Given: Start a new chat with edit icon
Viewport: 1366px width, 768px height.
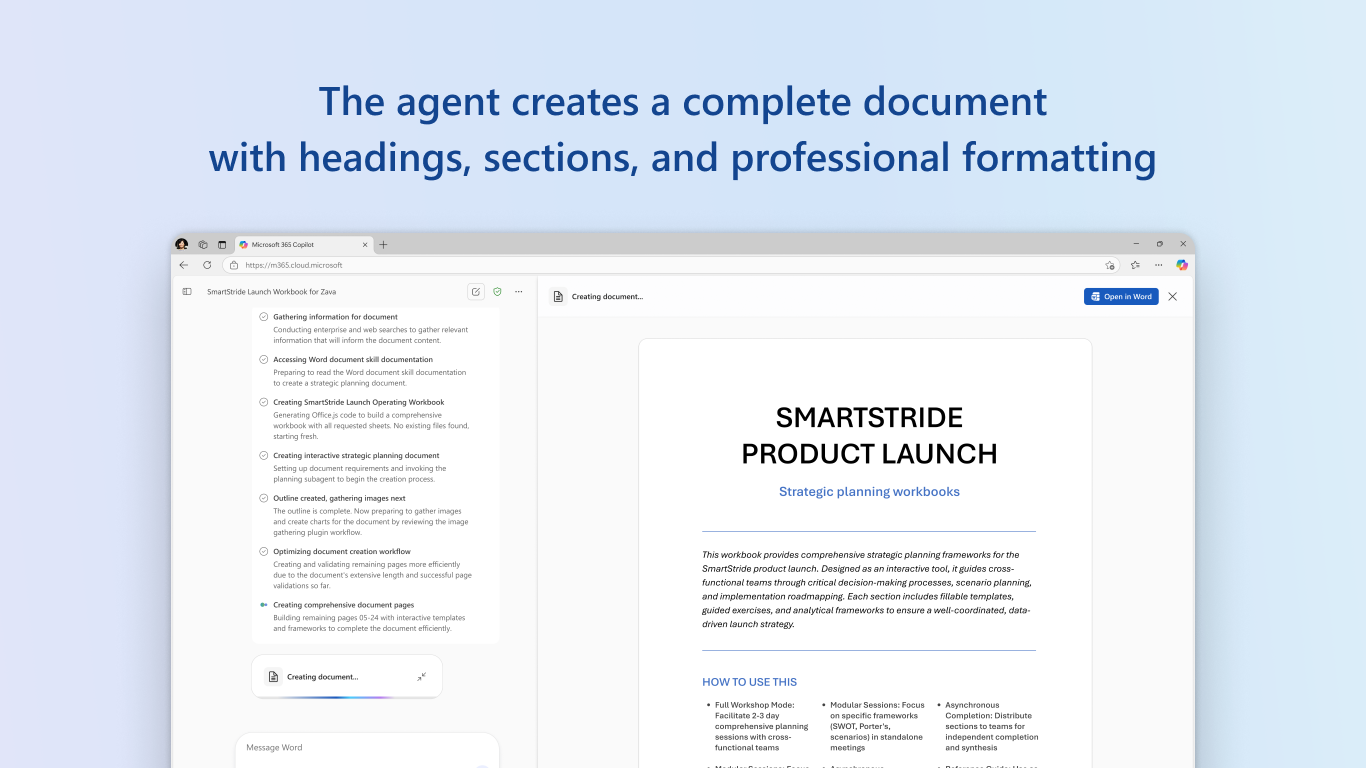Looking at the screenshot, I should [476, 292].
